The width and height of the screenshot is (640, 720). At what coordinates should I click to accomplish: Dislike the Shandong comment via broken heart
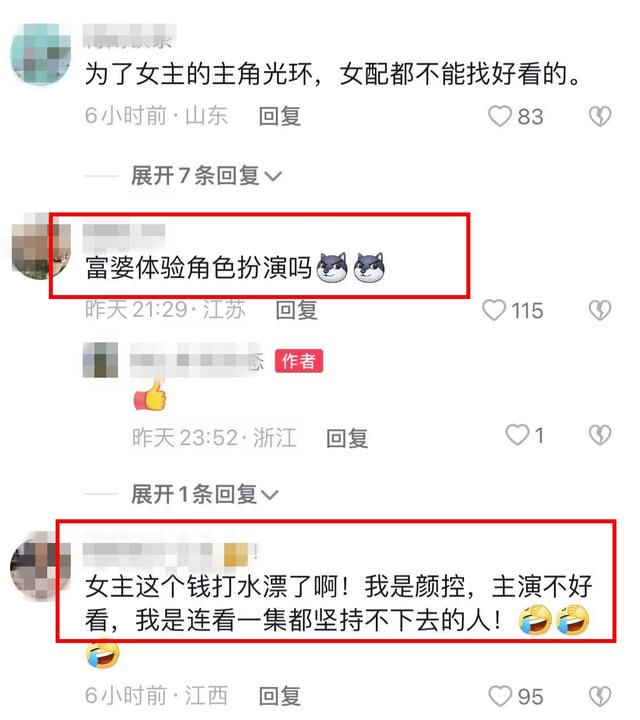click(x=600, y=116)
